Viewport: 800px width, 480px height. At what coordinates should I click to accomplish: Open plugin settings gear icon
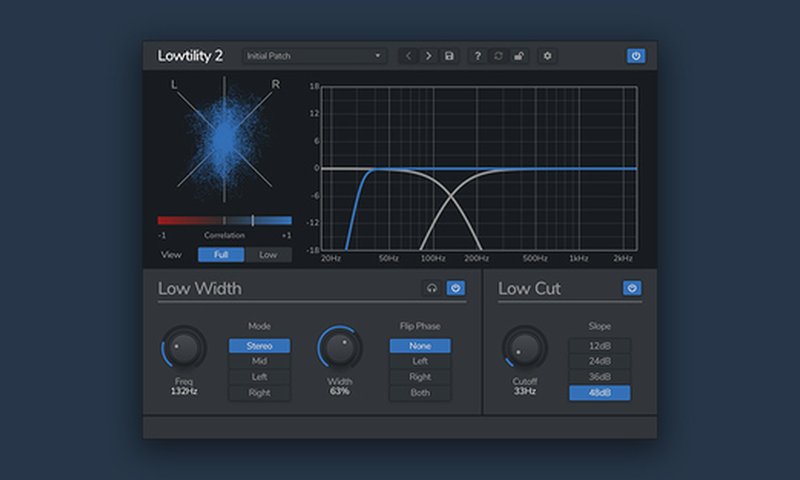[x=547, y=56]
